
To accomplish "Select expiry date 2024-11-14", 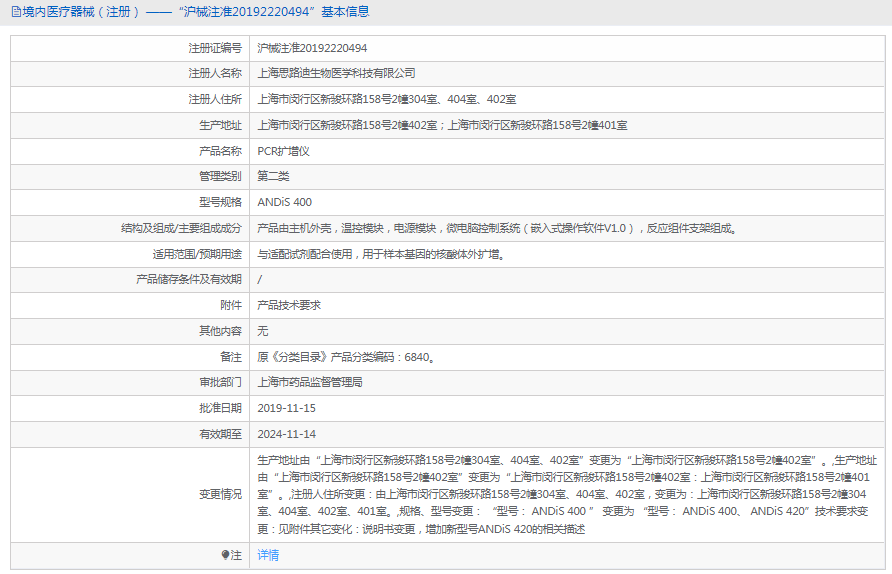I will (286, 434).
